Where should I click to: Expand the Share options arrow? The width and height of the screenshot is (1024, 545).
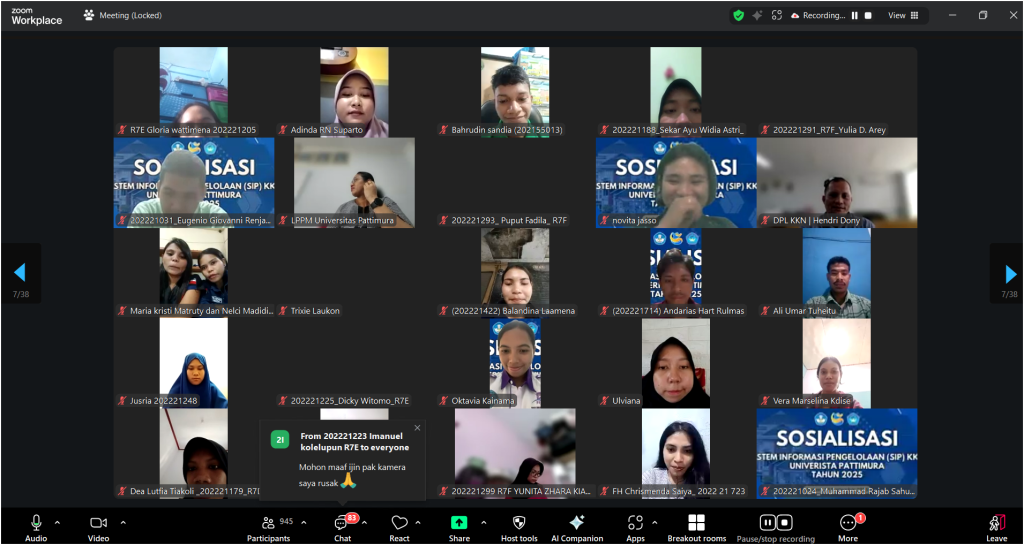tap(484, 522)
